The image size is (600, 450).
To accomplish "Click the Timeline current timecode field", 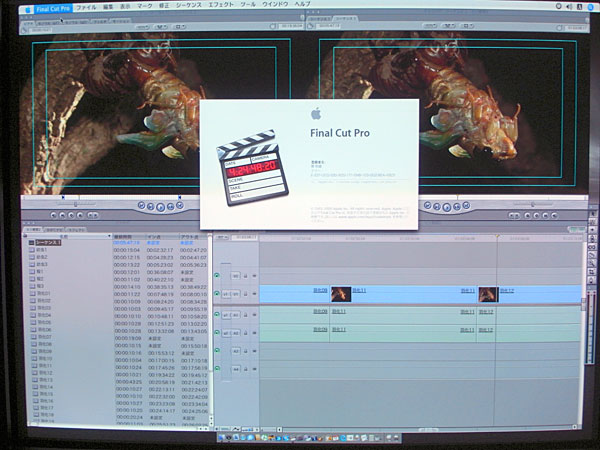I will point(245,237).
